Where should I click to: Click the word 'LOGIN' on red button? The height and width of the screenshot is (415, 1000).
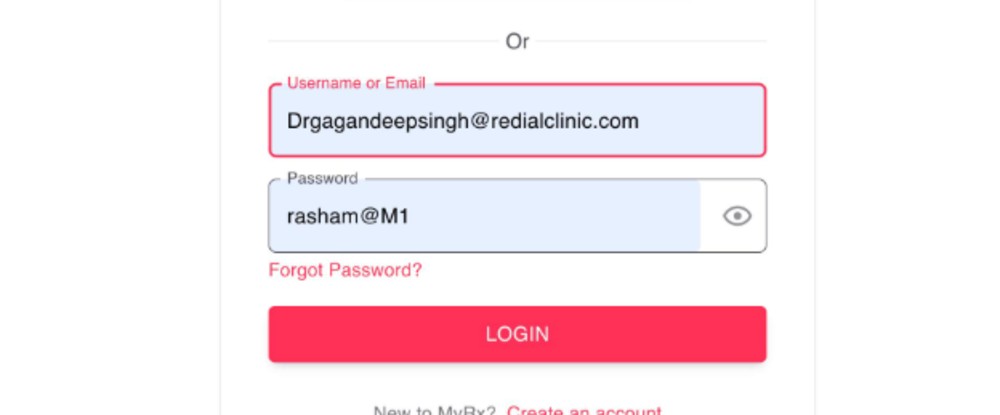point(517,334)
